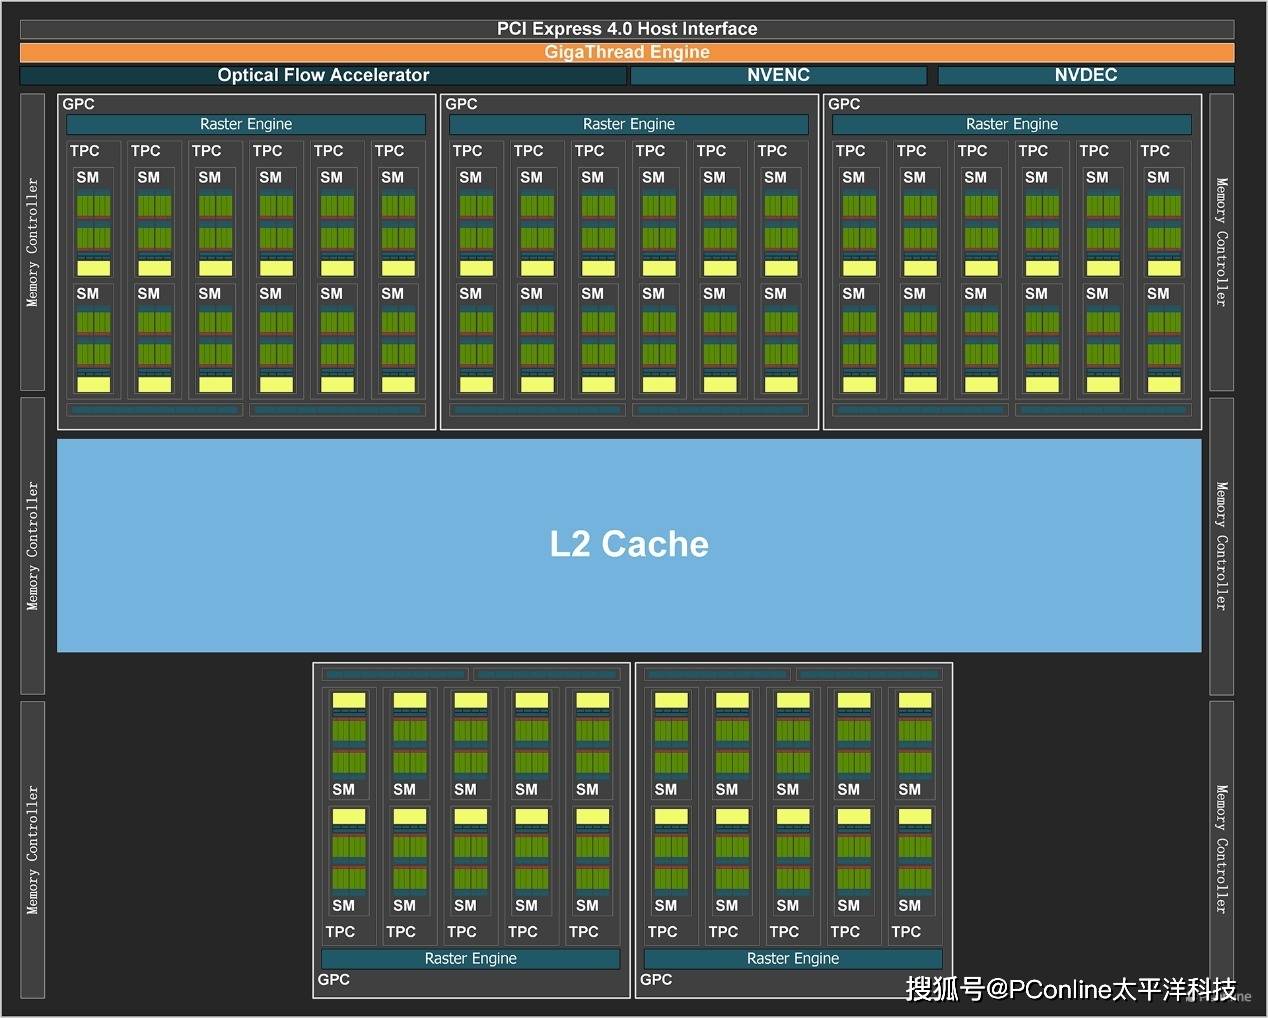Click the Optical Flow Accelerator block
The image size is (1268, 1018).
[x=323, y=75]
